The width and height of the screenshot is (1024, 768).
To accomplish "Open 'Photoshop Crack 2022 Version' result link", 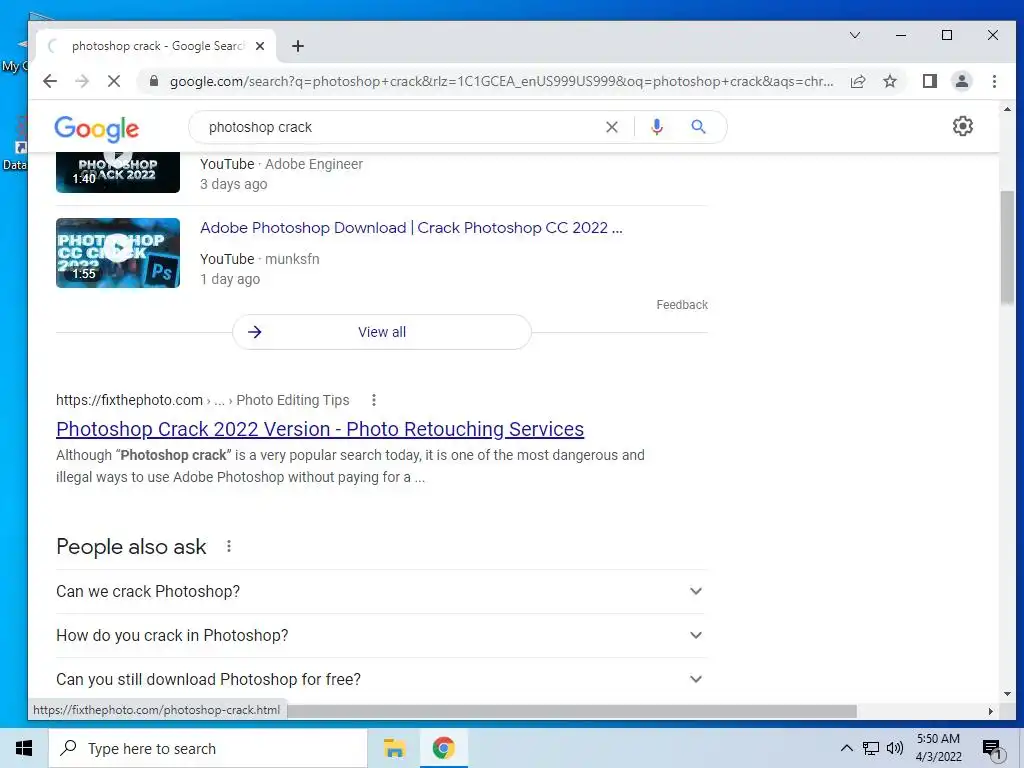I will pos(320,429).
